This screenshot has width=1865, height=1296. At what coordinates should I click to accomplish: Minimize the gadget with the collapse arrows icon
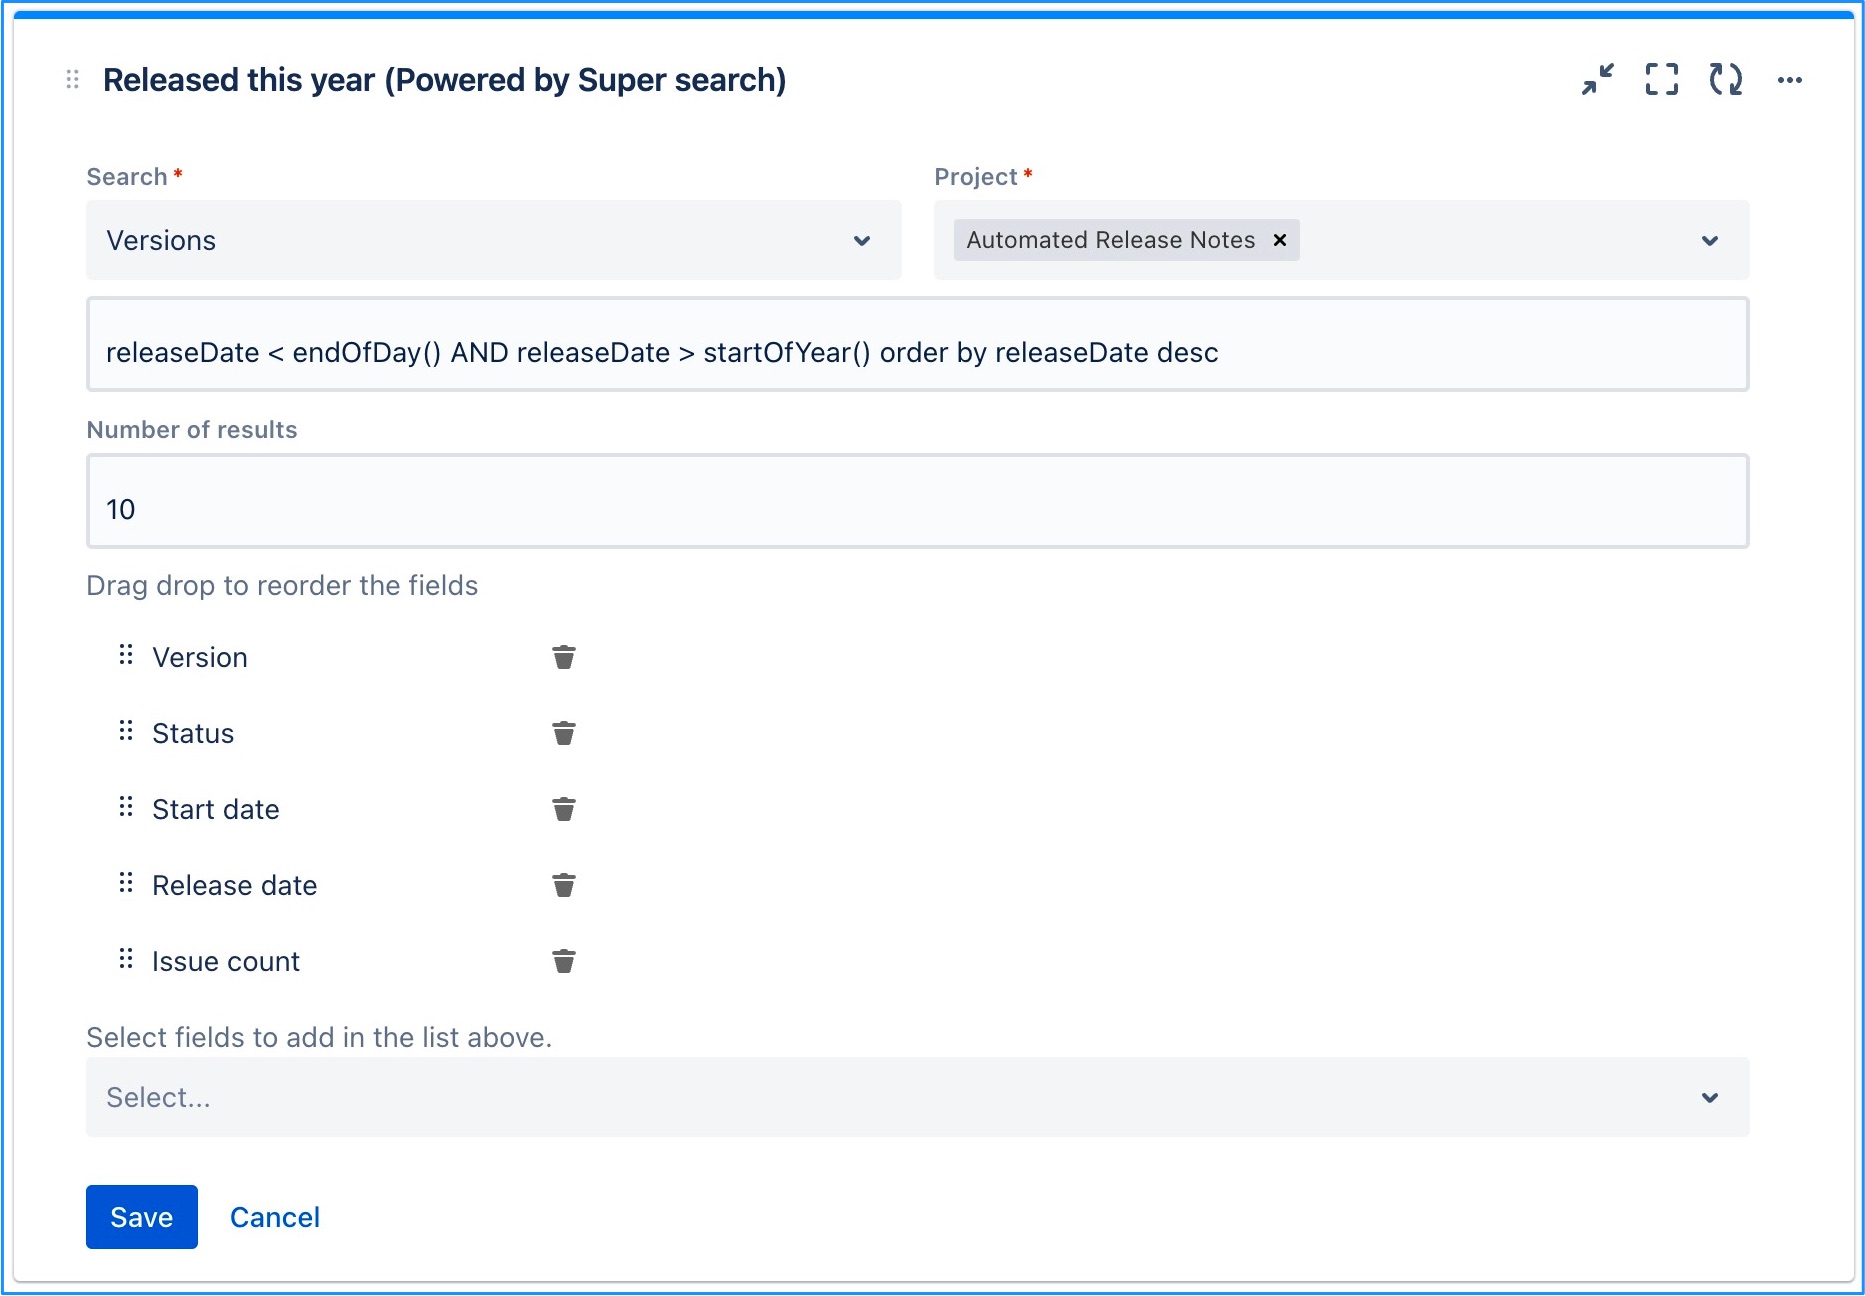(x=1598, y=80)
